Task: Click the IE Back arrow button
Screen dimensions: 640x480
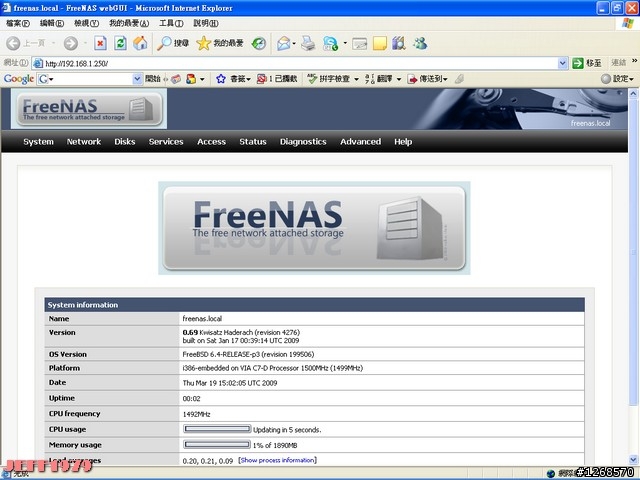Action: click(13, 43)
